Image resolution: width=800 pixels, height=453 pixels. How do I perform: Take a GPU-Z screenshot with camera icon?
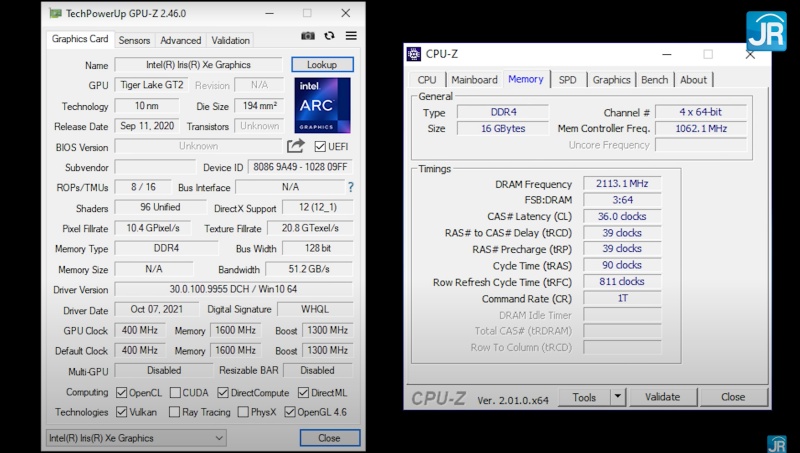pyautogui.click(x=308, y=36)
